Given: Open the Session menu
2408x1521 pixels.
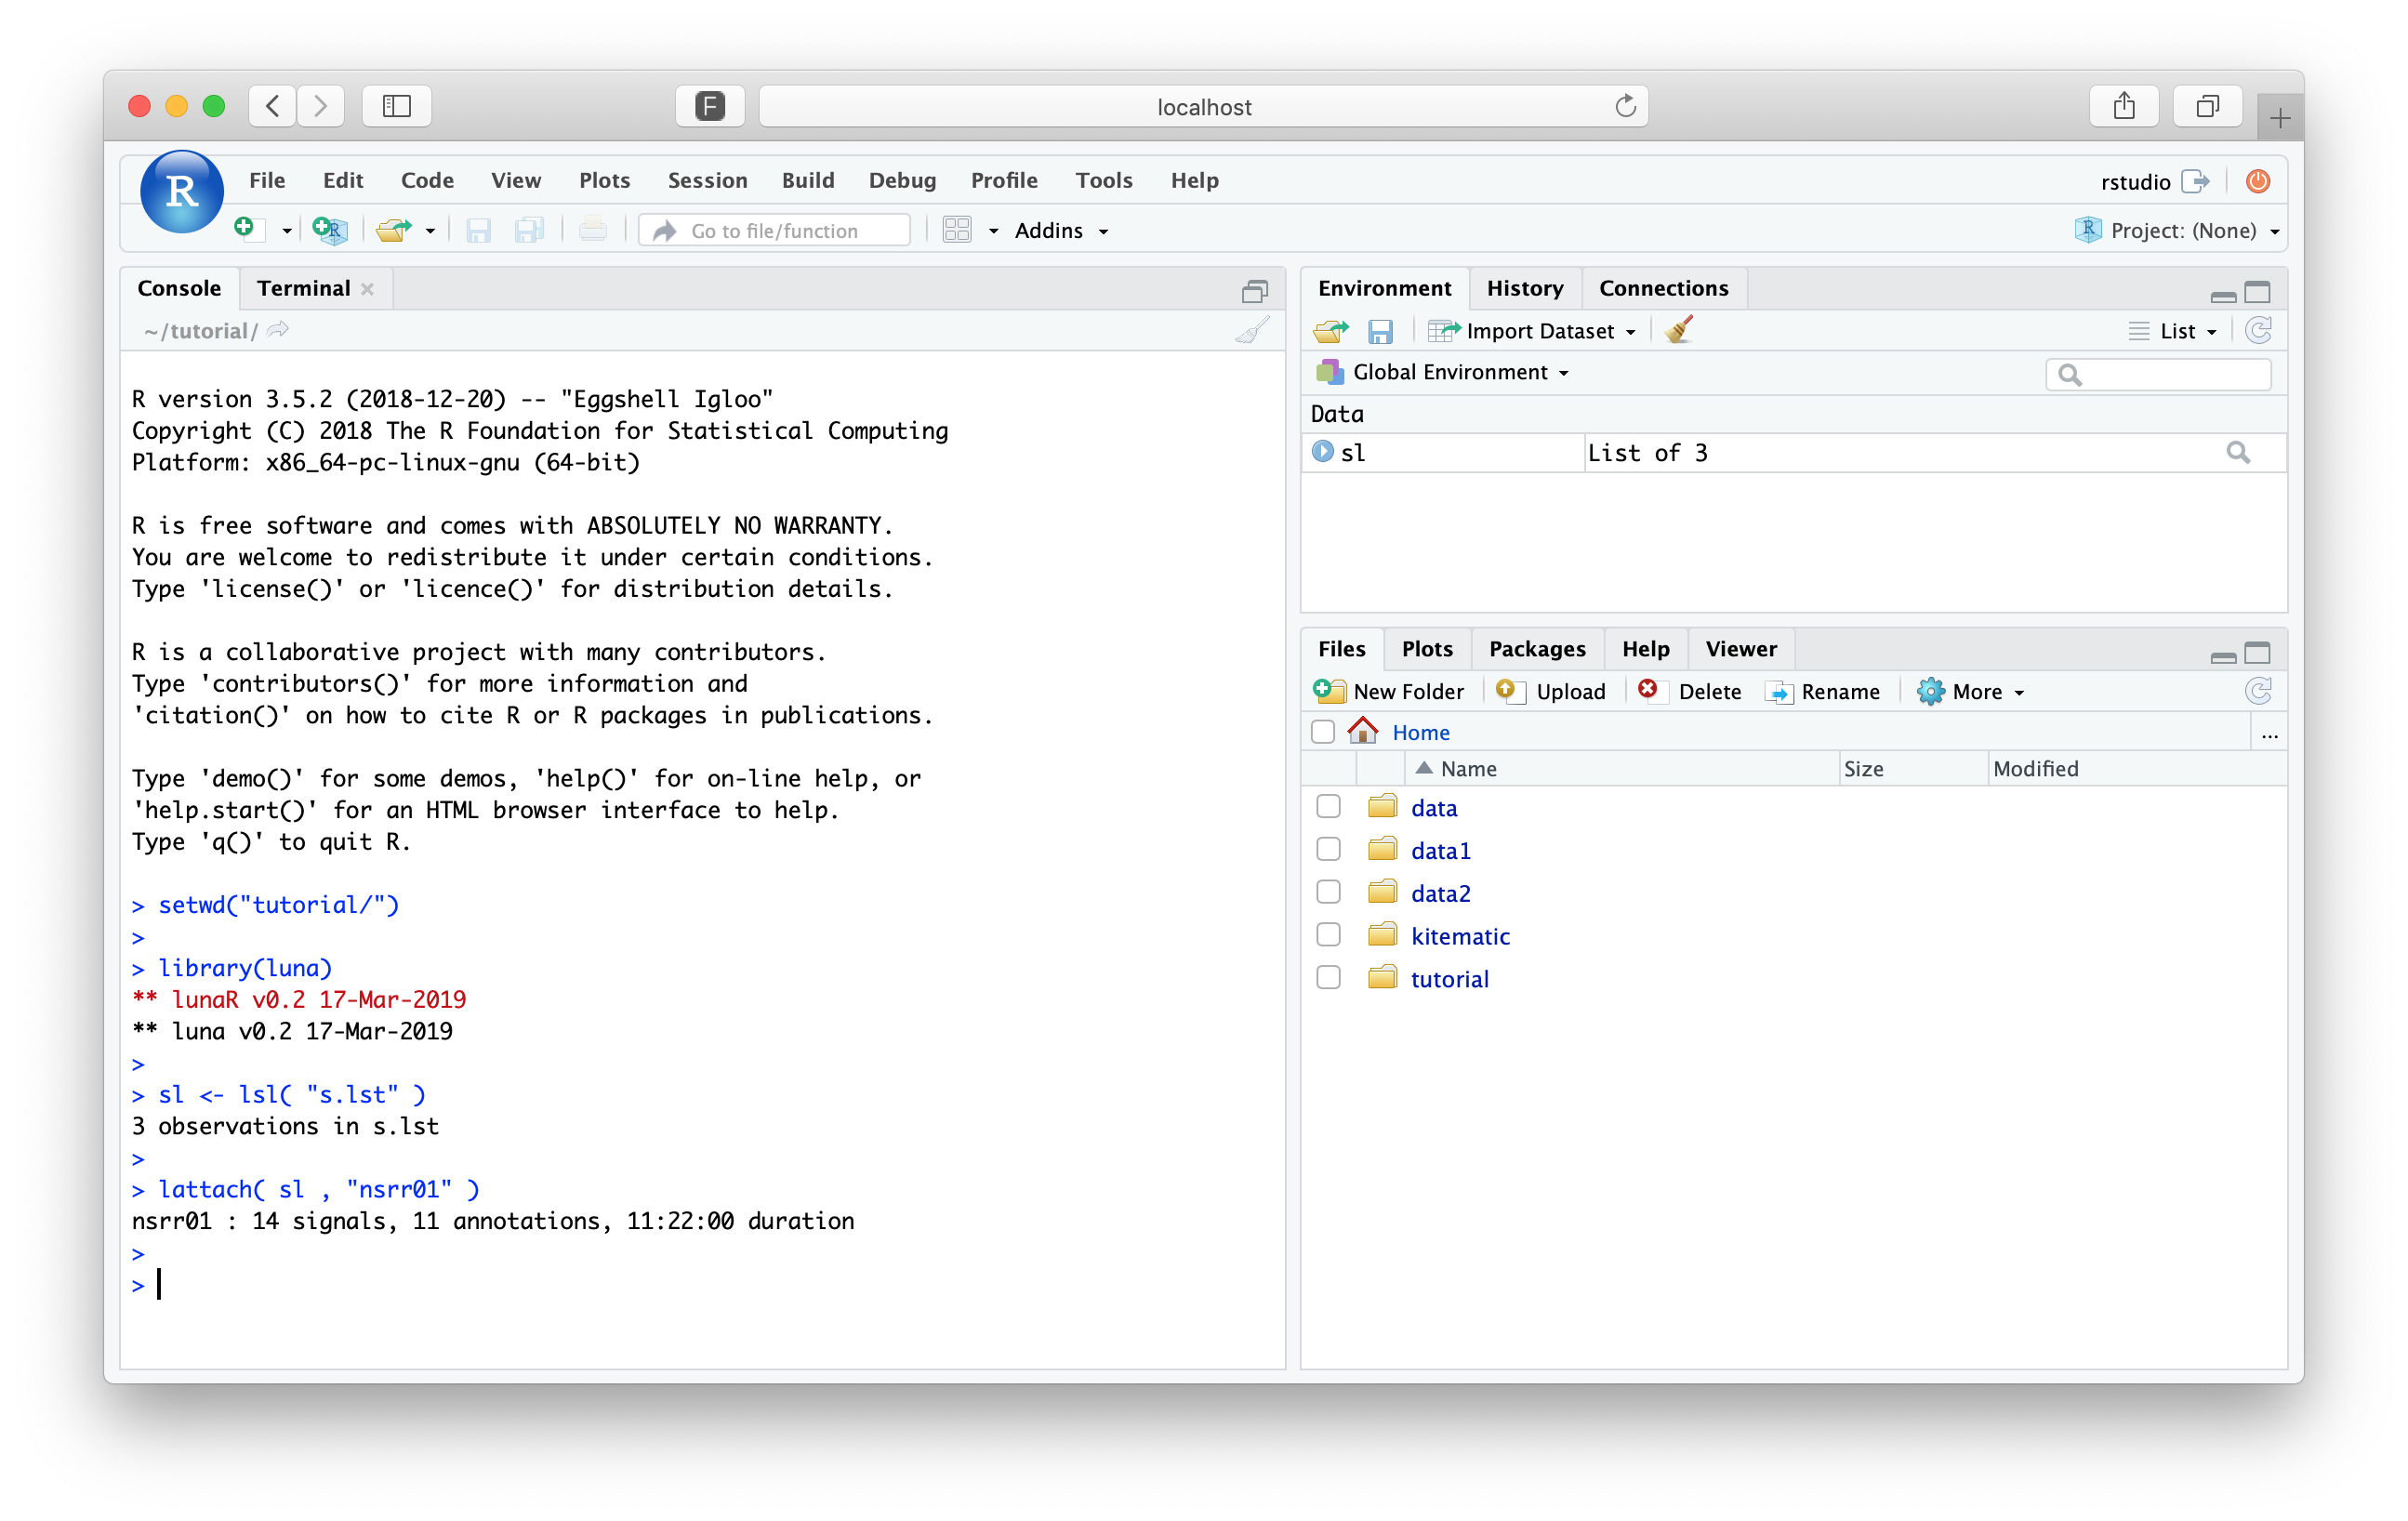Looking at the screenshot, I should tap(707, 180).
